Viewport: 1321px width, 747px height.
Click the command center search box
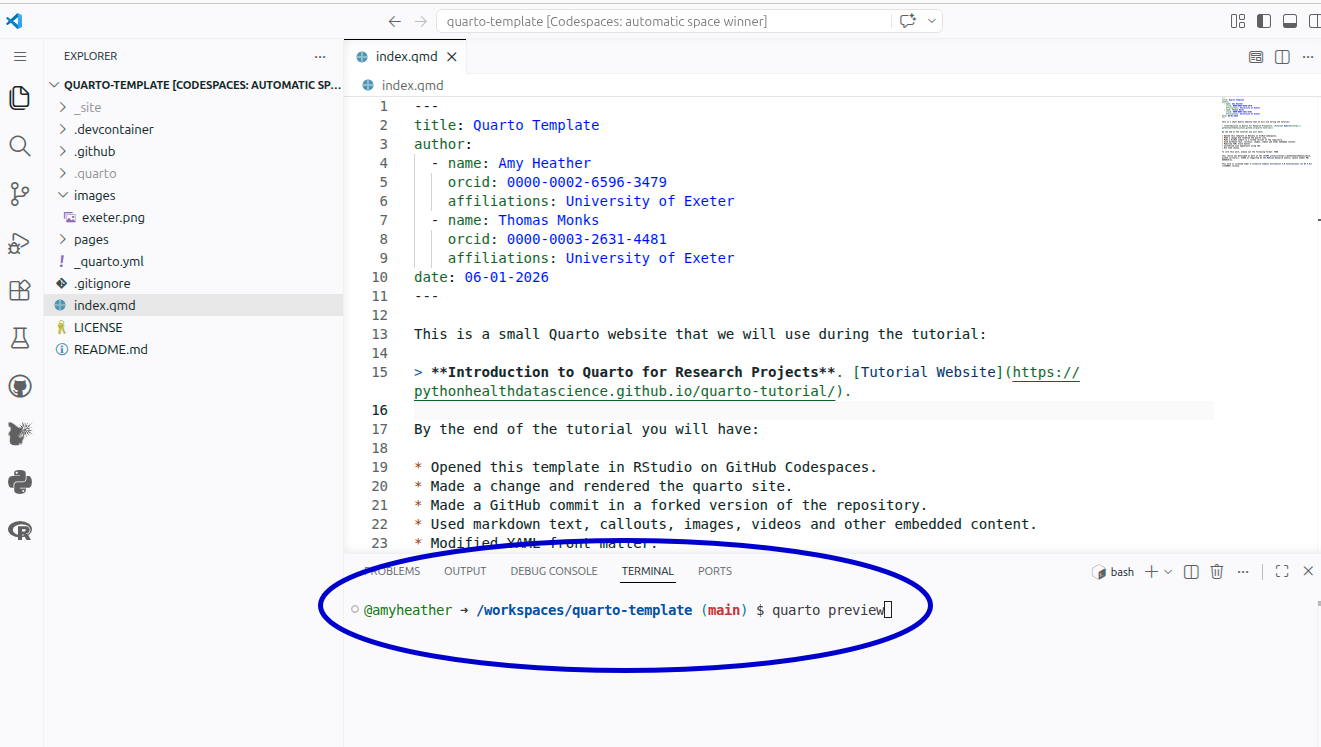pyautogui.click(x=664, y=21)
